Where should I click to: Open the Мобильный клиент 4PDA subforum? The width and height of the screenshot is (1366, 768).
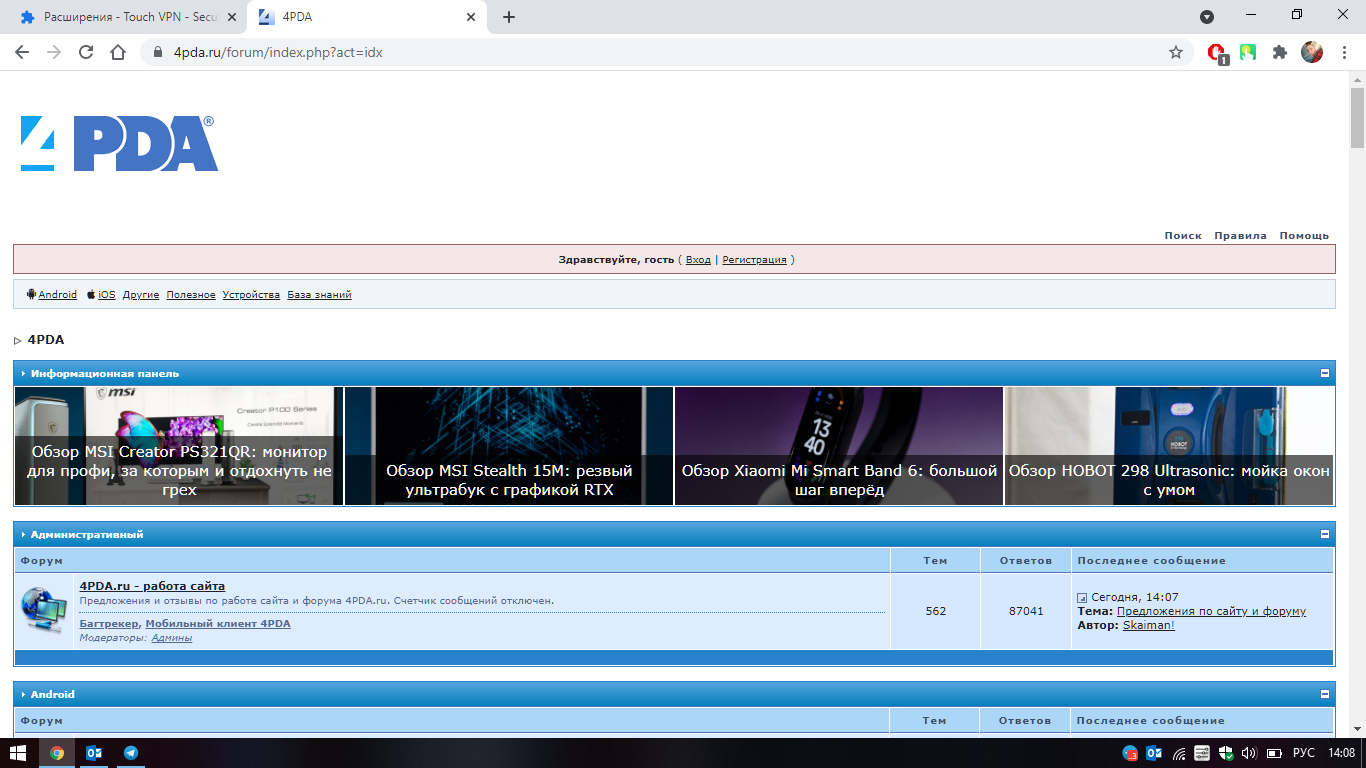(x=218, y=624)
